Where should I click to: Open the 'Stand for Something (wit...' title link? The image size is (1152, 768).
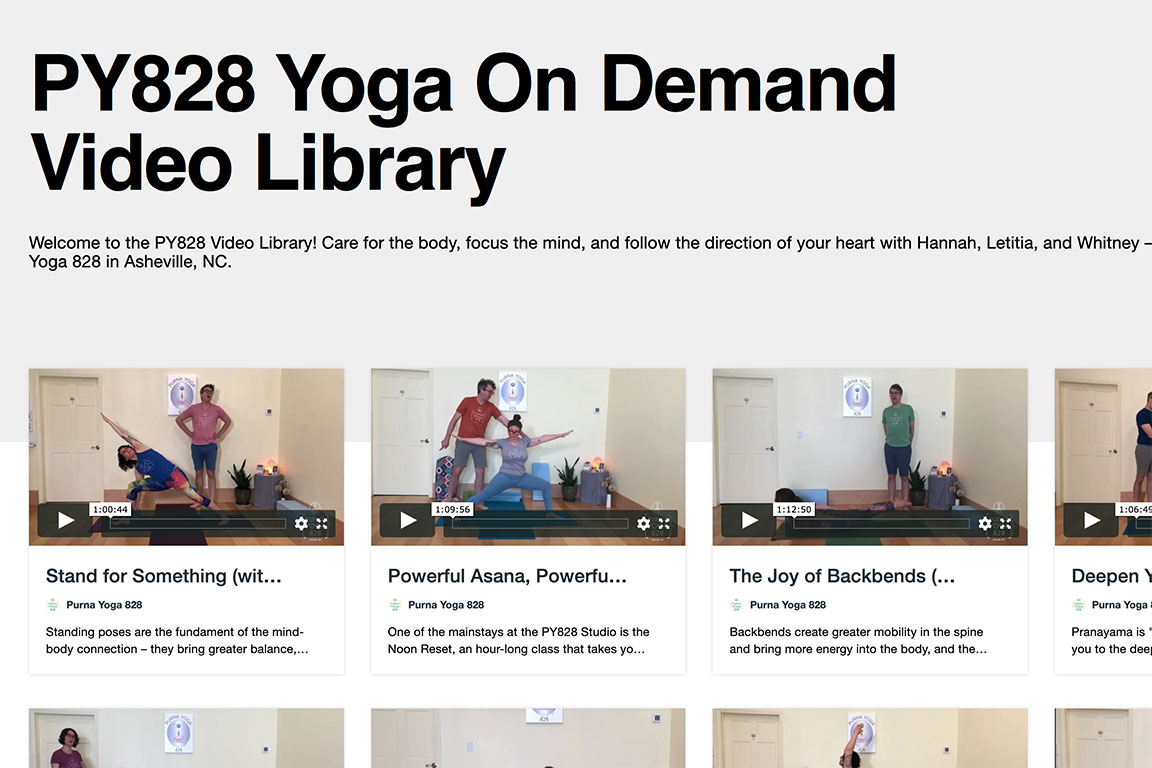(163, 575)
